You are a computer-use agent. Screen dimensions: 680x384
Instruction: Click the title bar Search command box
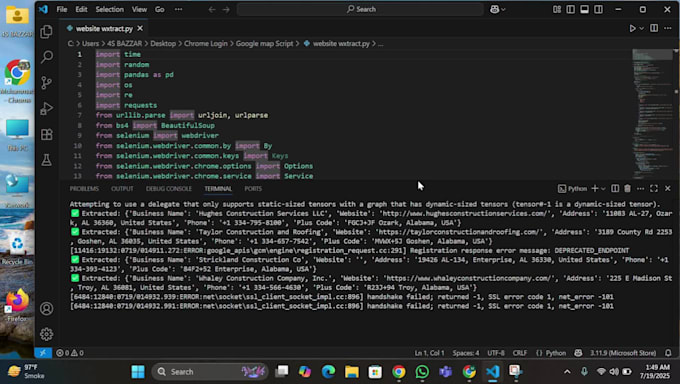pos(360,9)
